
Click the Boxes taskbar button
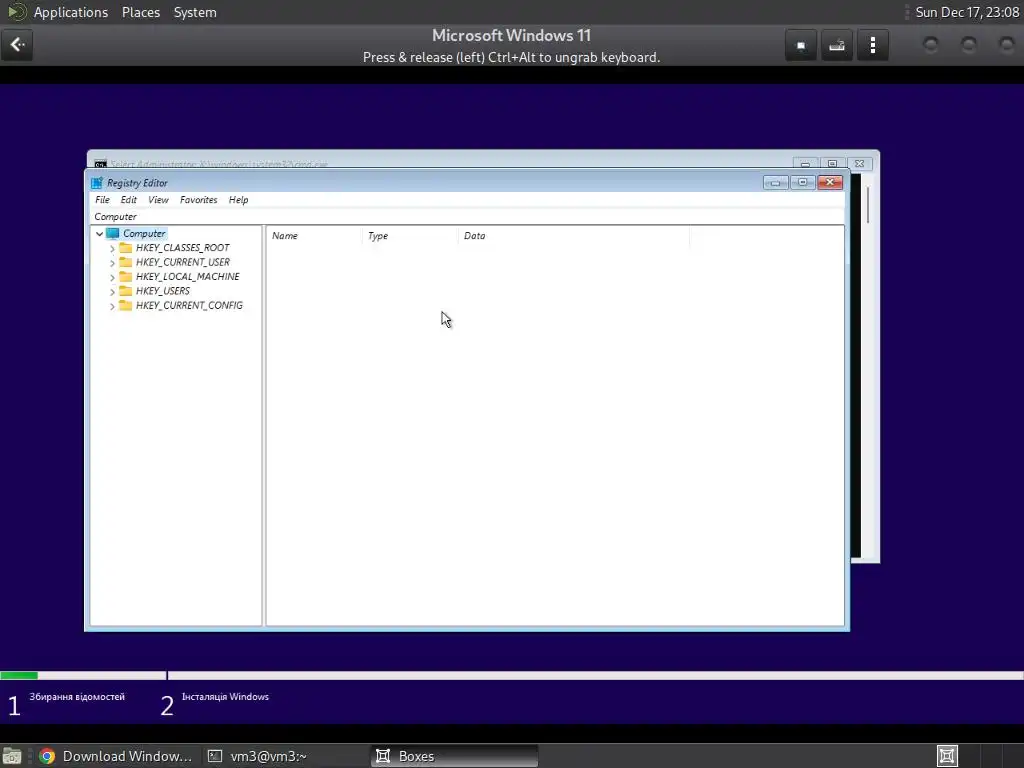tap(454, 756)
